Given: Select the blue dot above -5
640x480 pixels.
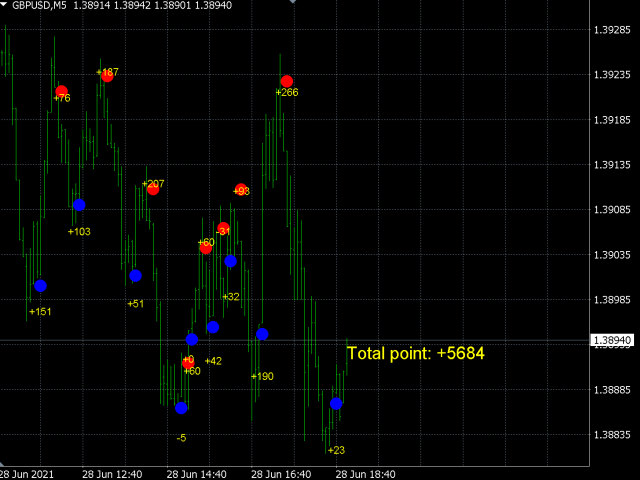Looking at the screenshot, I should [x=181, y=408].
